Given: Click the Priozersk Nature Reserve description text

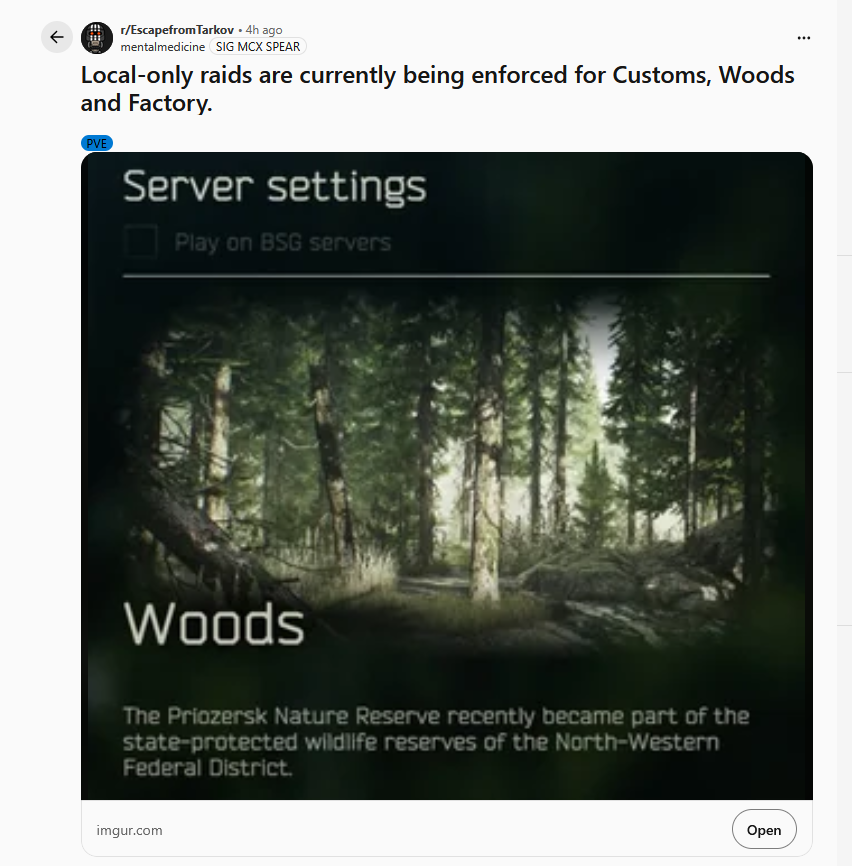Looking at the screenshot, I should pos(436,742).
